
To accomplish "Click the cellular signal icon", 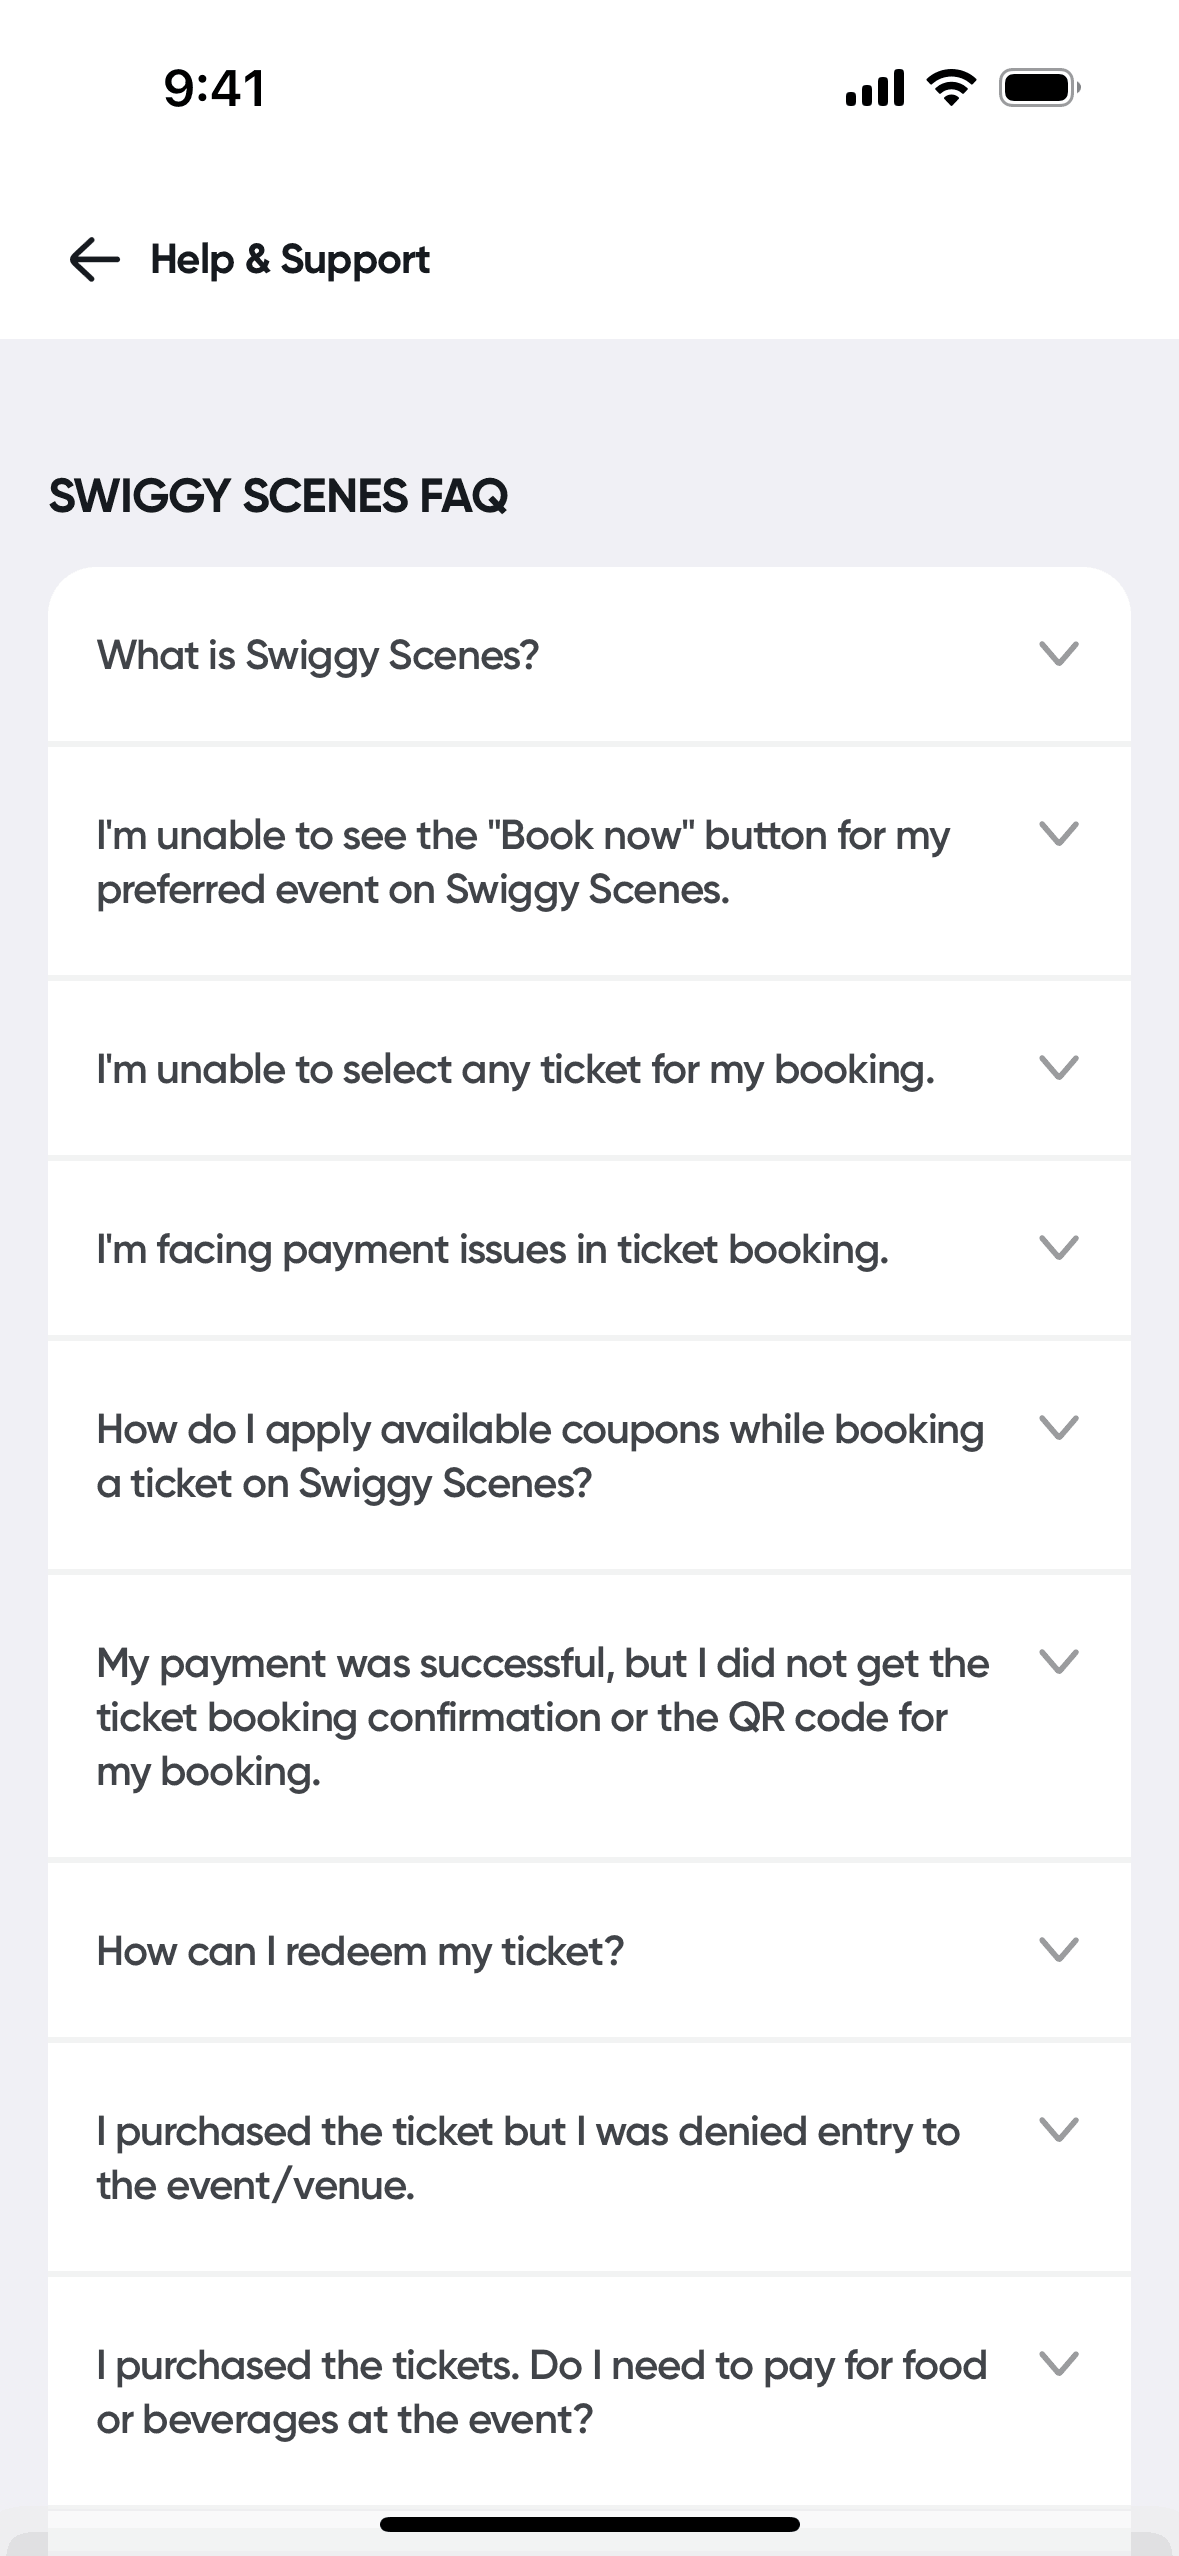I will click(x=874, y=88).
